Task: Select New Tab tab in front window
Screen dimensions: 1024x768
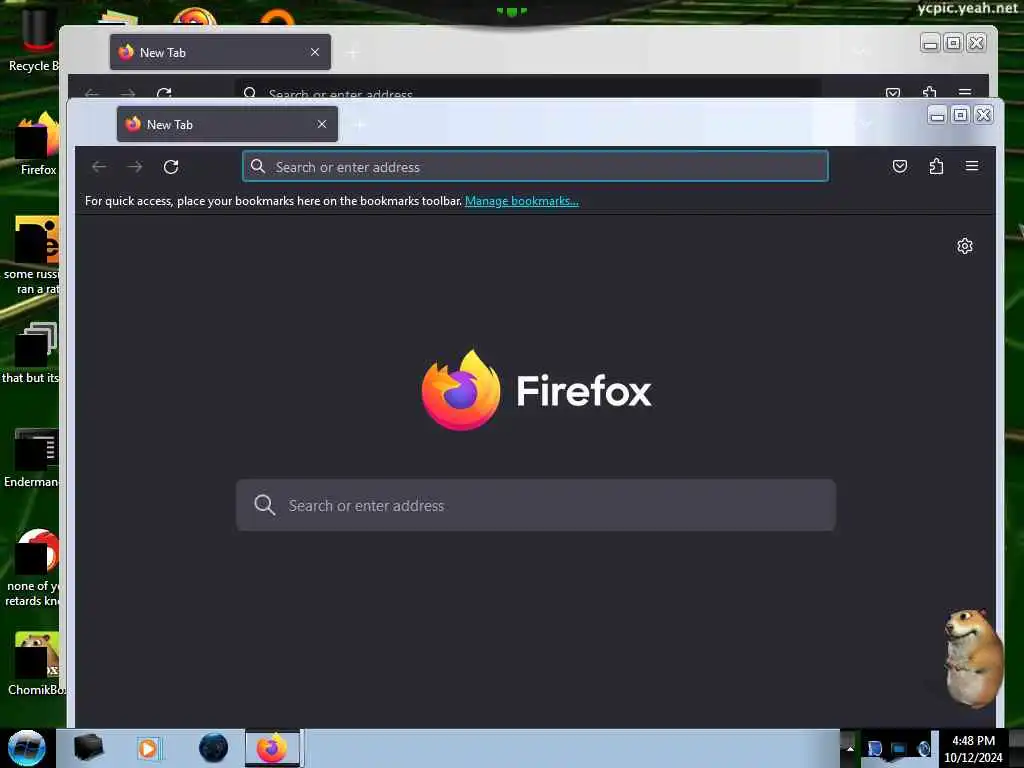Action: point(227,124)
